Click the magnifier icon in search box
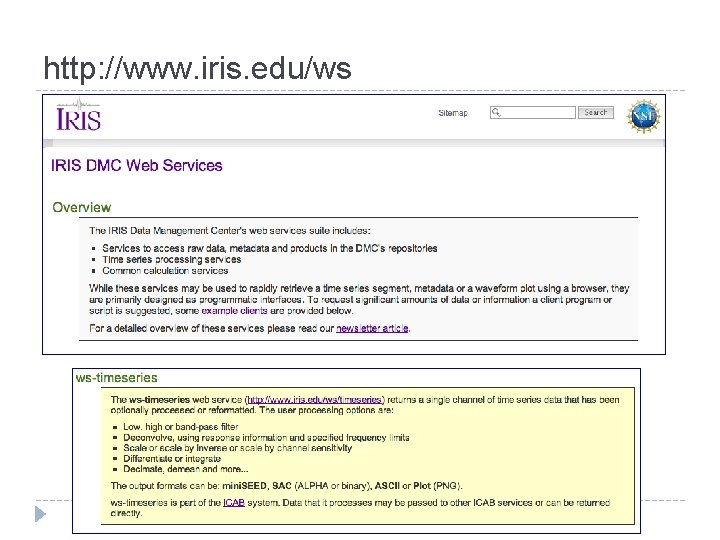This screenshot has width=720, height=540. (496, 112)
